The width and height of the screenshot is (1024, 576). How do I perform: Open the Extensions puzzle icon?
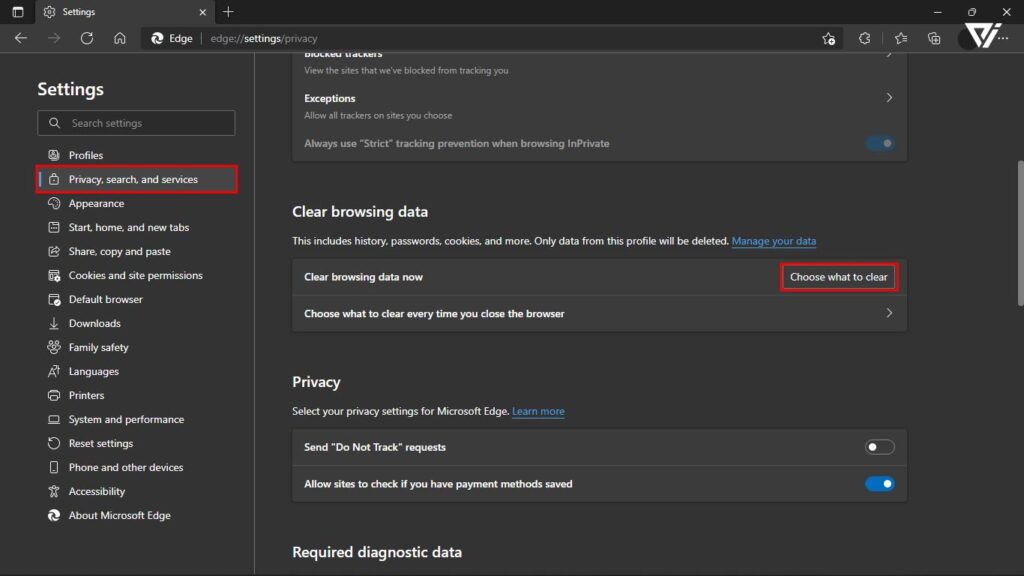click(x=865, y=39)
